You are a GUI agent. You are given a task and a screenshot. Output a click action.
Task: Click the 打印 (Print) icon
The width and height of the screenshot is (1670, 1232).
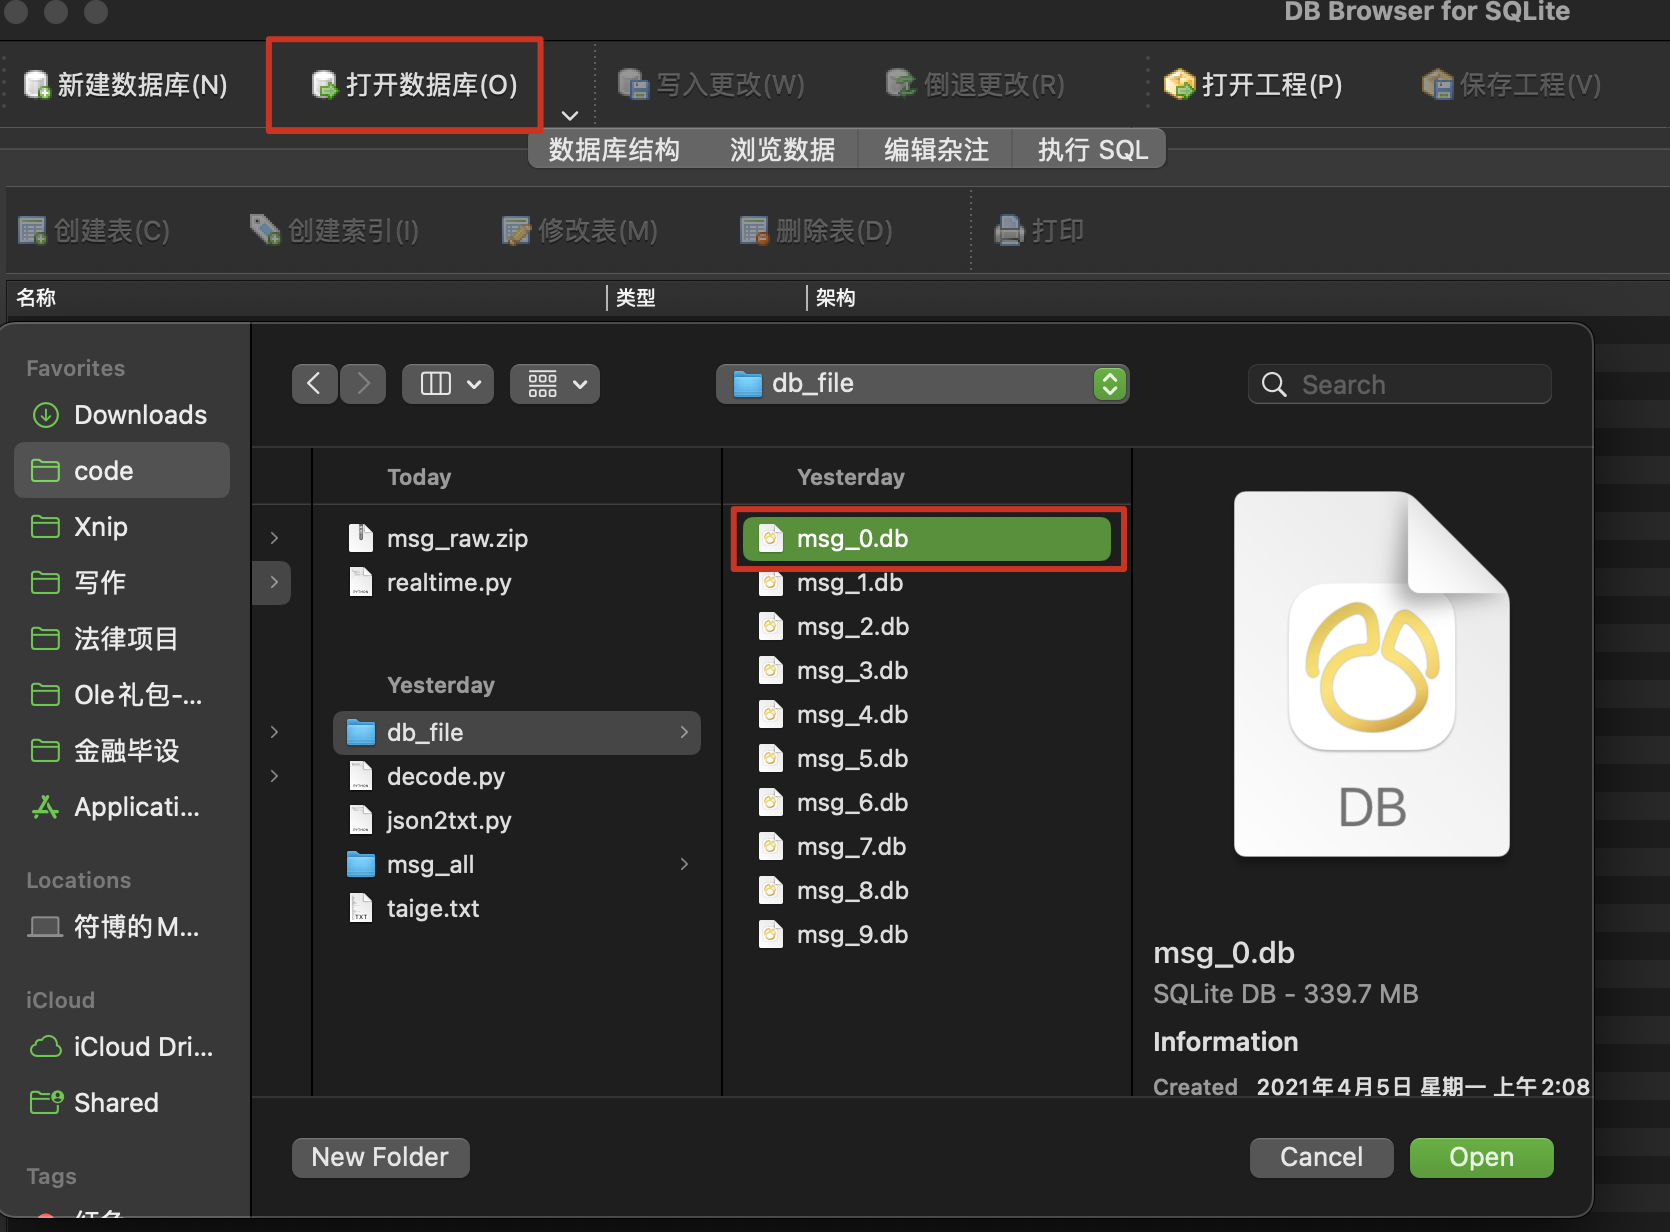tap(1009, 231)
